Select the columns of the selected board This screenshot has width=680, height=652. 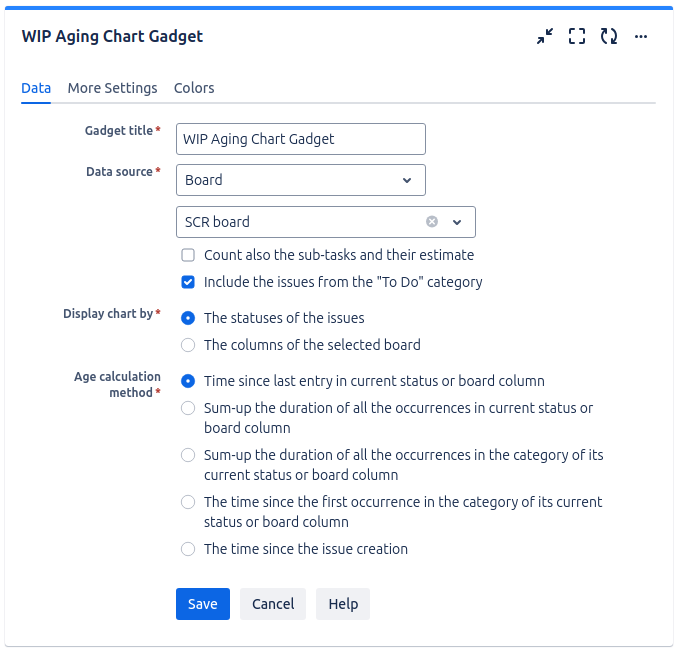click(188, 345)
